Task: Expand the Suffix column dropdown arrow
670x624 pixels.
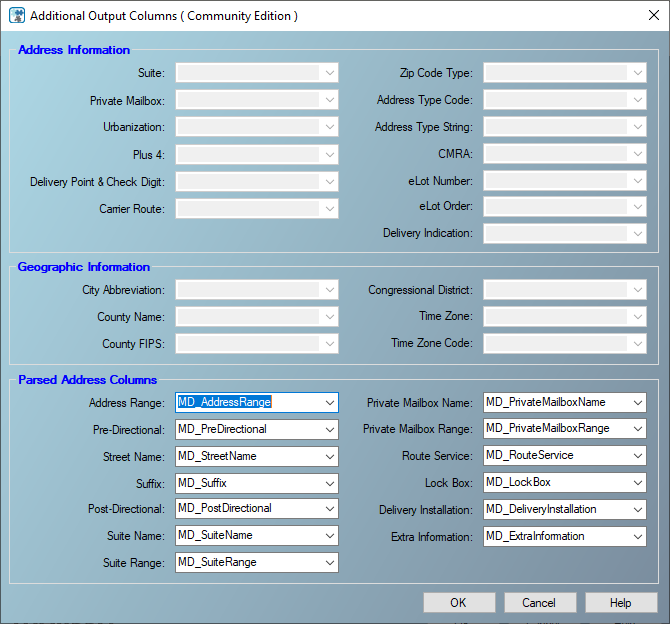Action: click(x=329, y=483)
